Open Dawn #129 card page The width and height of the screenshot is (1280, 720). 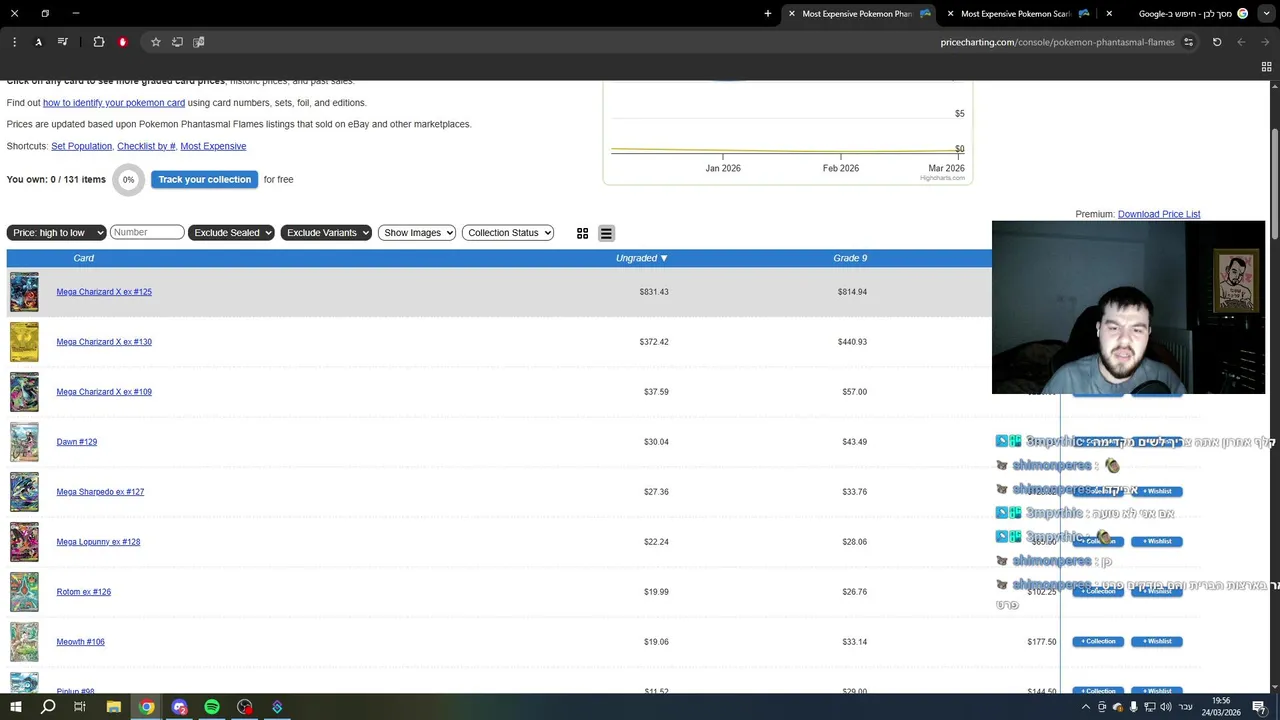click(77, 442)
